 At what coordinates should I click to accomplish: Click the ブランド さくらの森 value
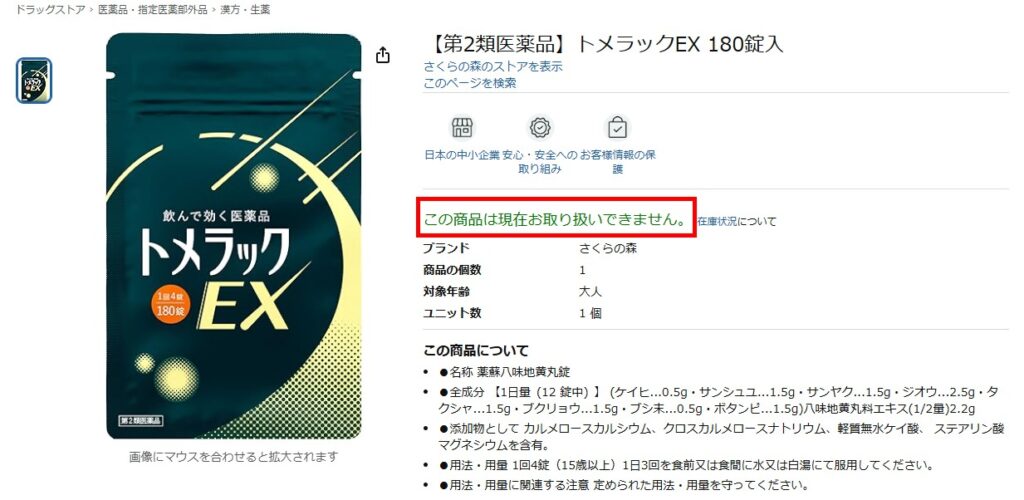pyautogui.click(x=608, y=249)
